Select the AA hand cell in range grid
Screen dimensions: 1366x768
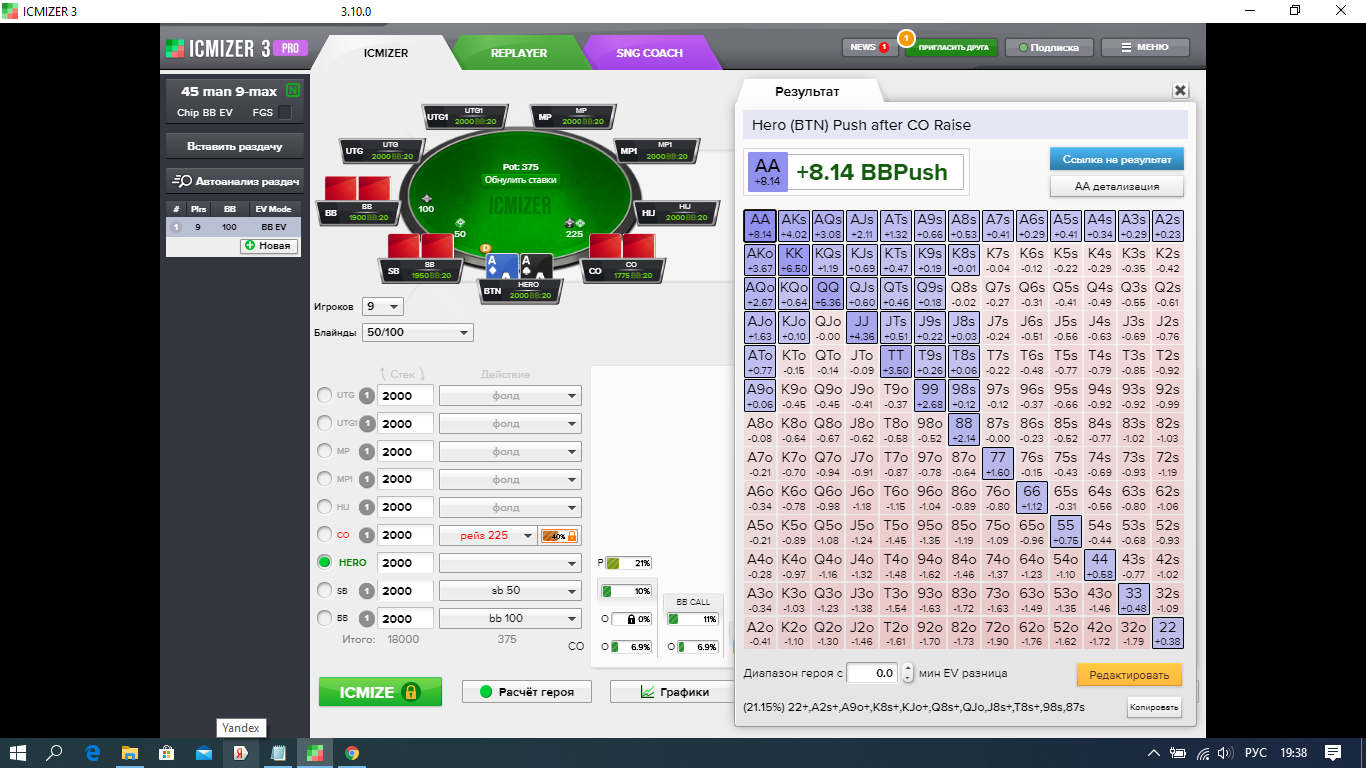(x=760, y=226)
